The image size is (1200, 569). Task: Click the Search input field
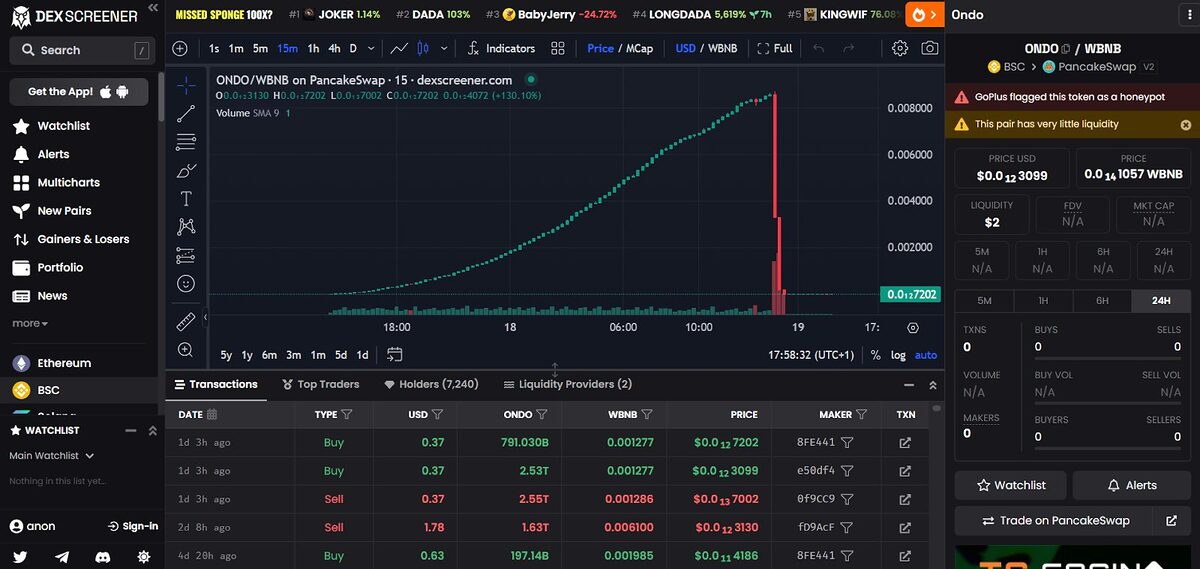point(81,50)
